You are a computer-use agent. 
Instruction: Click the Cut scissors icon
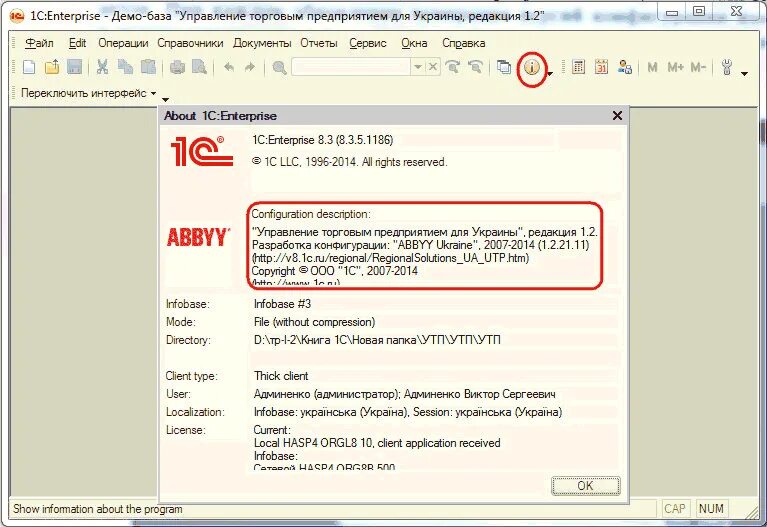[x=102, y=67]
